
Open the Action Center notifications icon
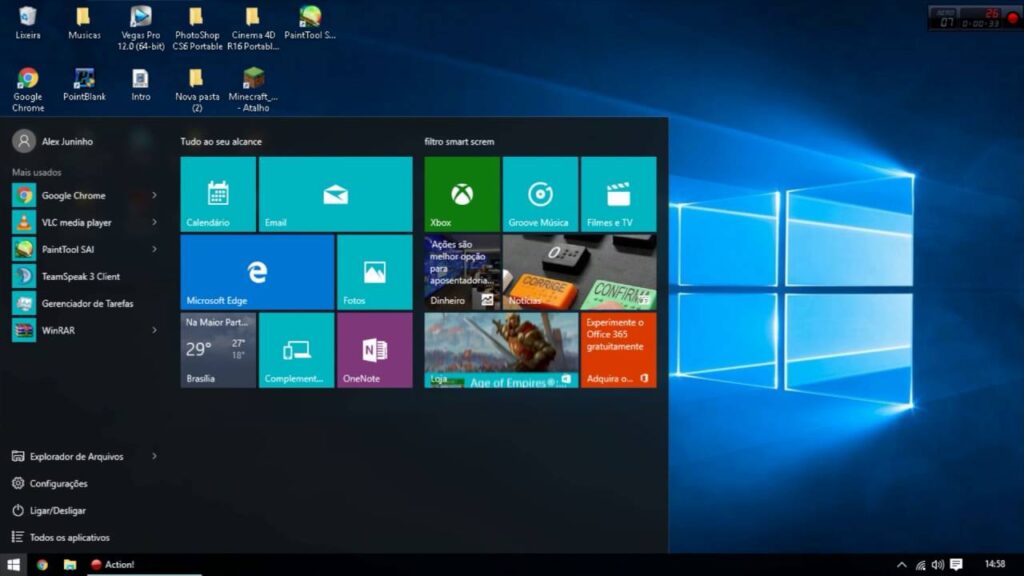click(956, 565)
